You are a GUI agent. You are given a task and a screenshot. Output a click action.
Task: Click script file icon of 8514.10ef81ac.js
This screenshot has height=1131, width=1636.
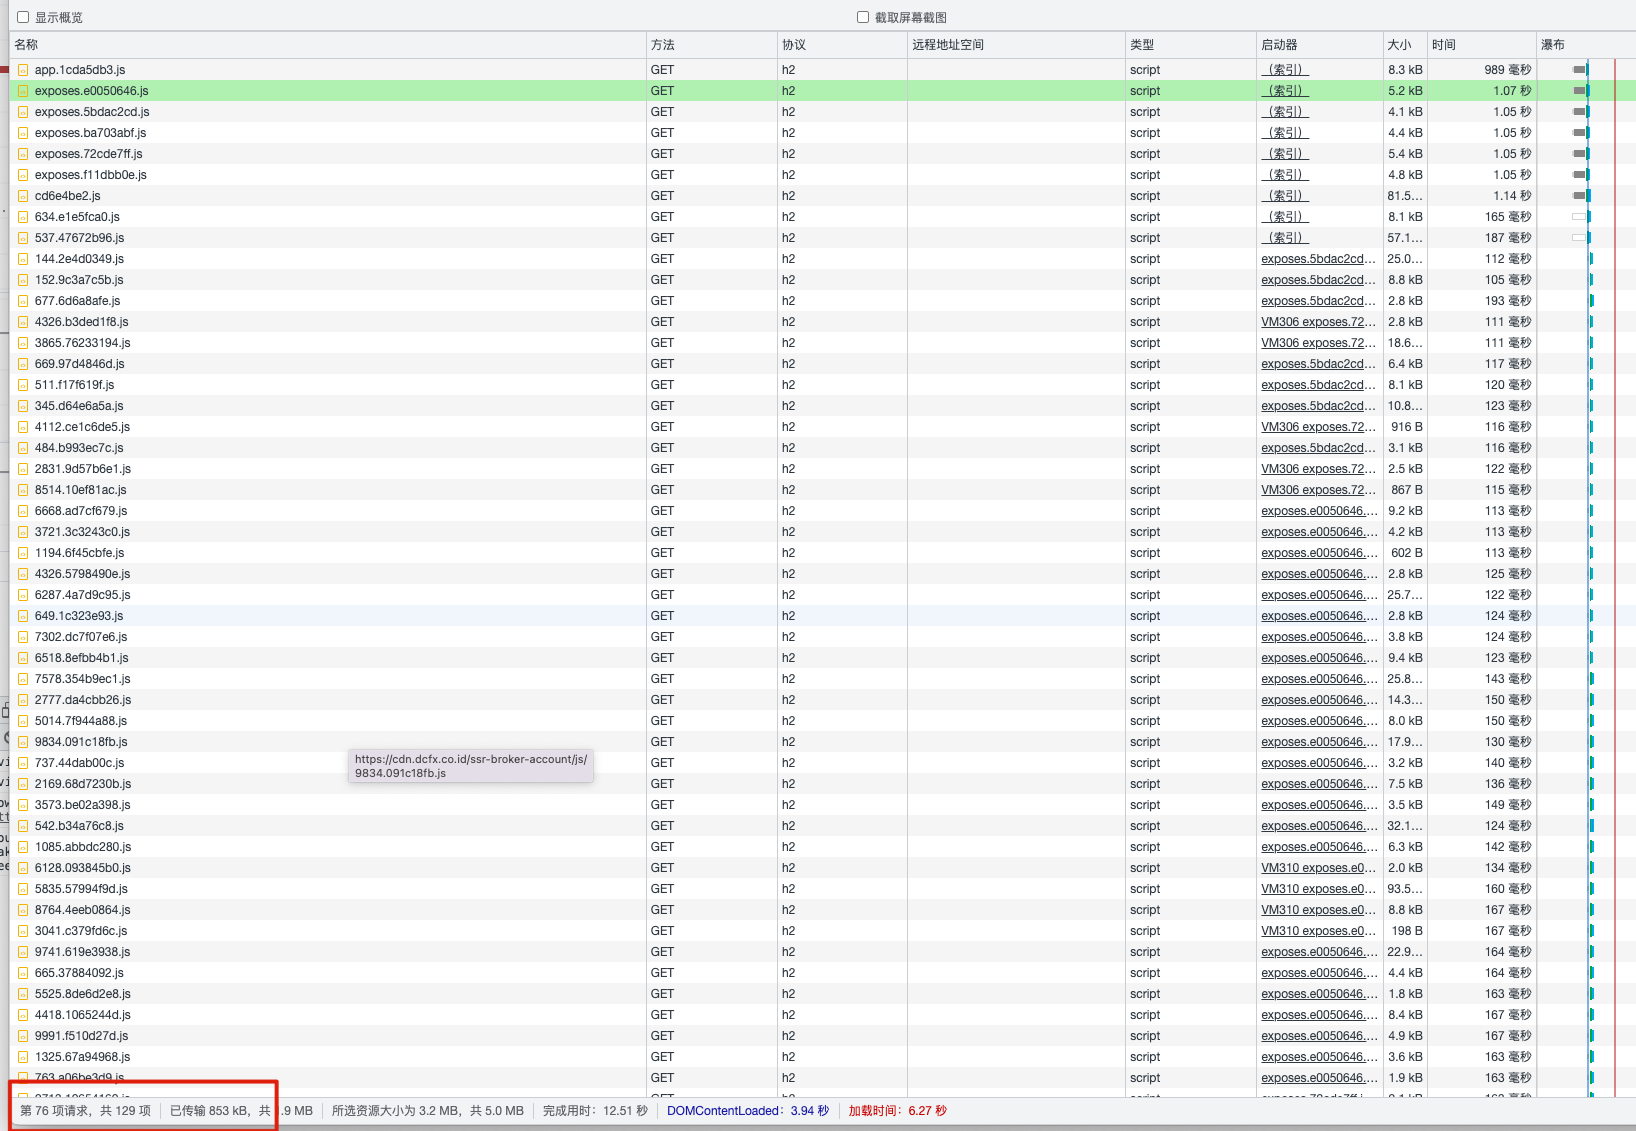23,490
